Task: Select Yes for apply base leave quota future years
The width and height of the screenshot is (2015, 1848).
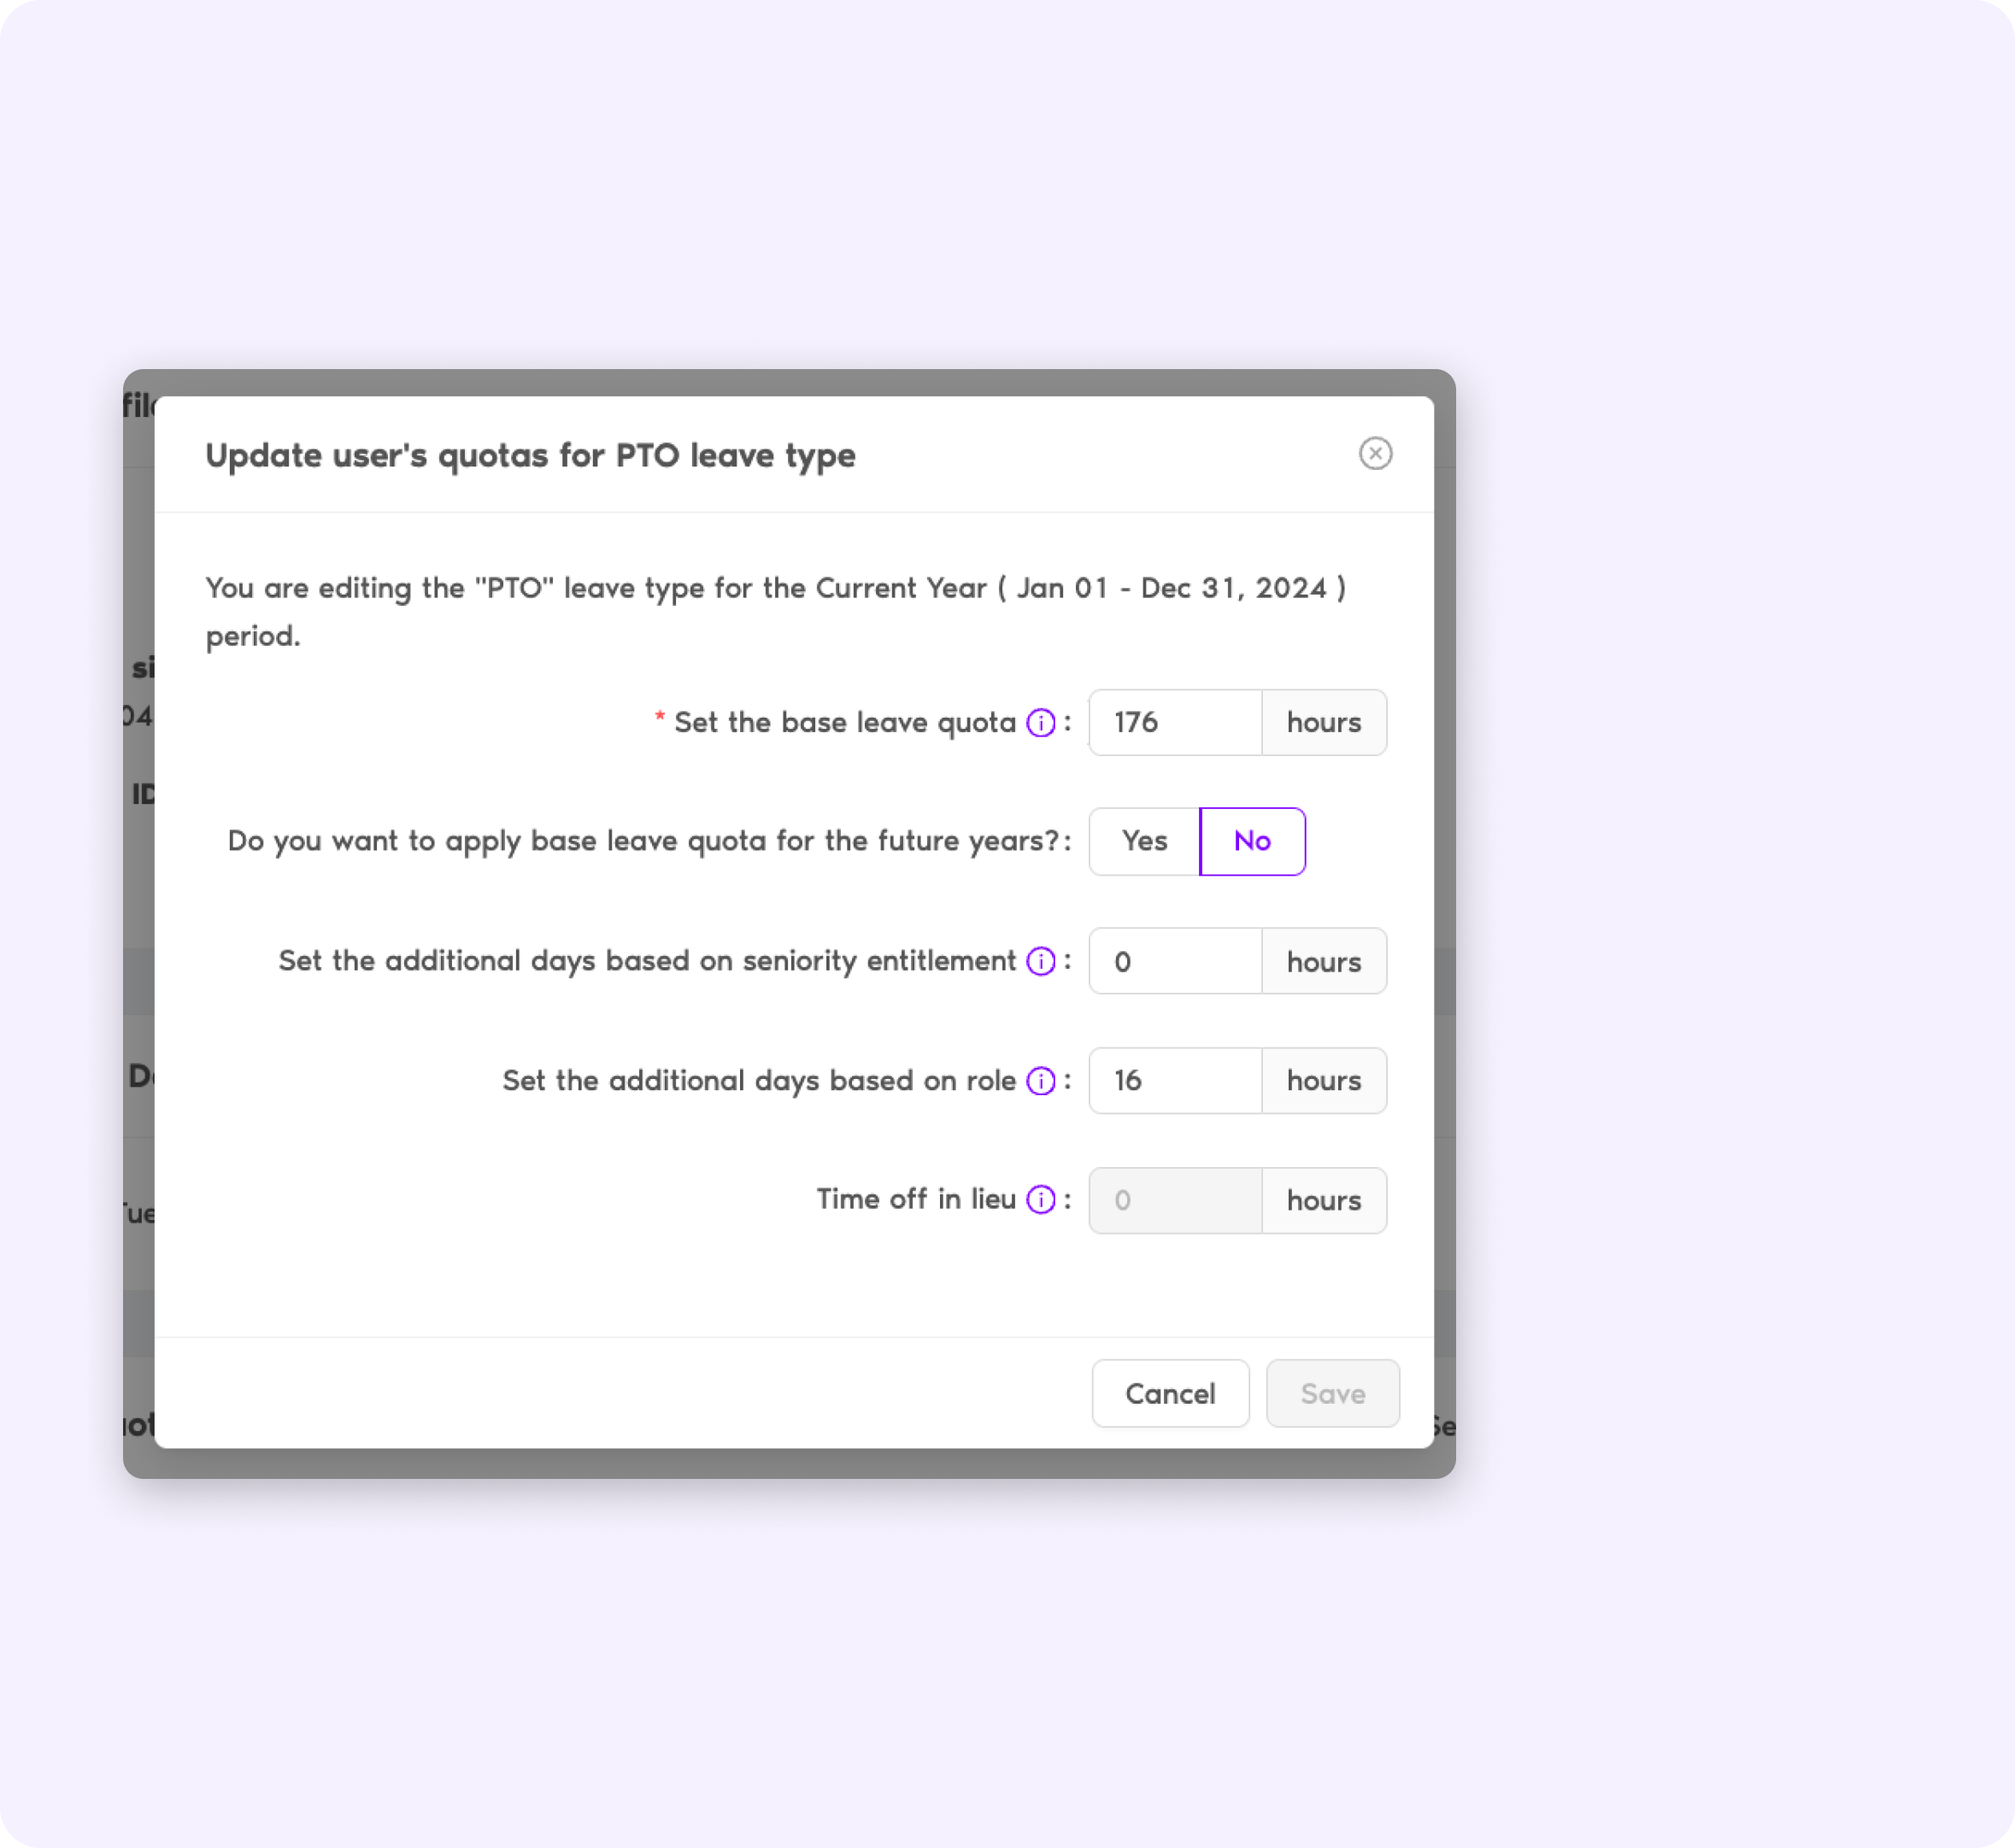Action: (1144, 841)
